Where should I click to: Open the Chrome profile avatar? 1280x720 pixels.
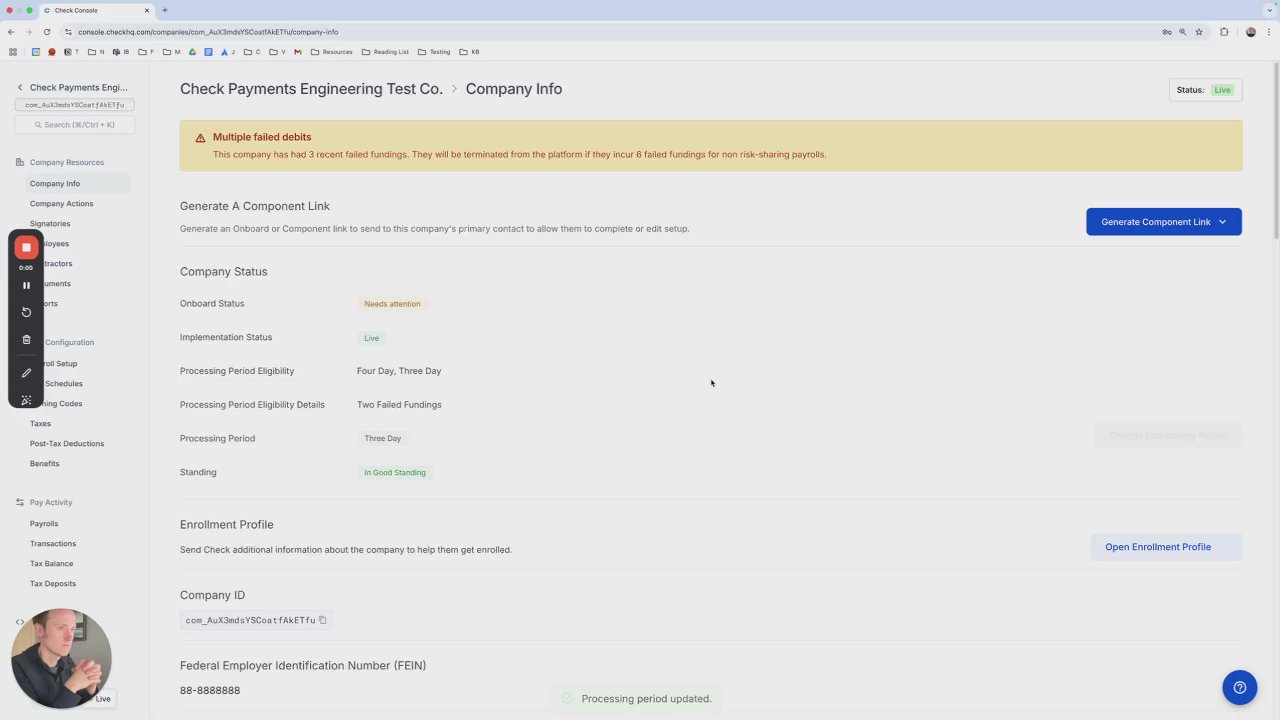[1251, 32]
